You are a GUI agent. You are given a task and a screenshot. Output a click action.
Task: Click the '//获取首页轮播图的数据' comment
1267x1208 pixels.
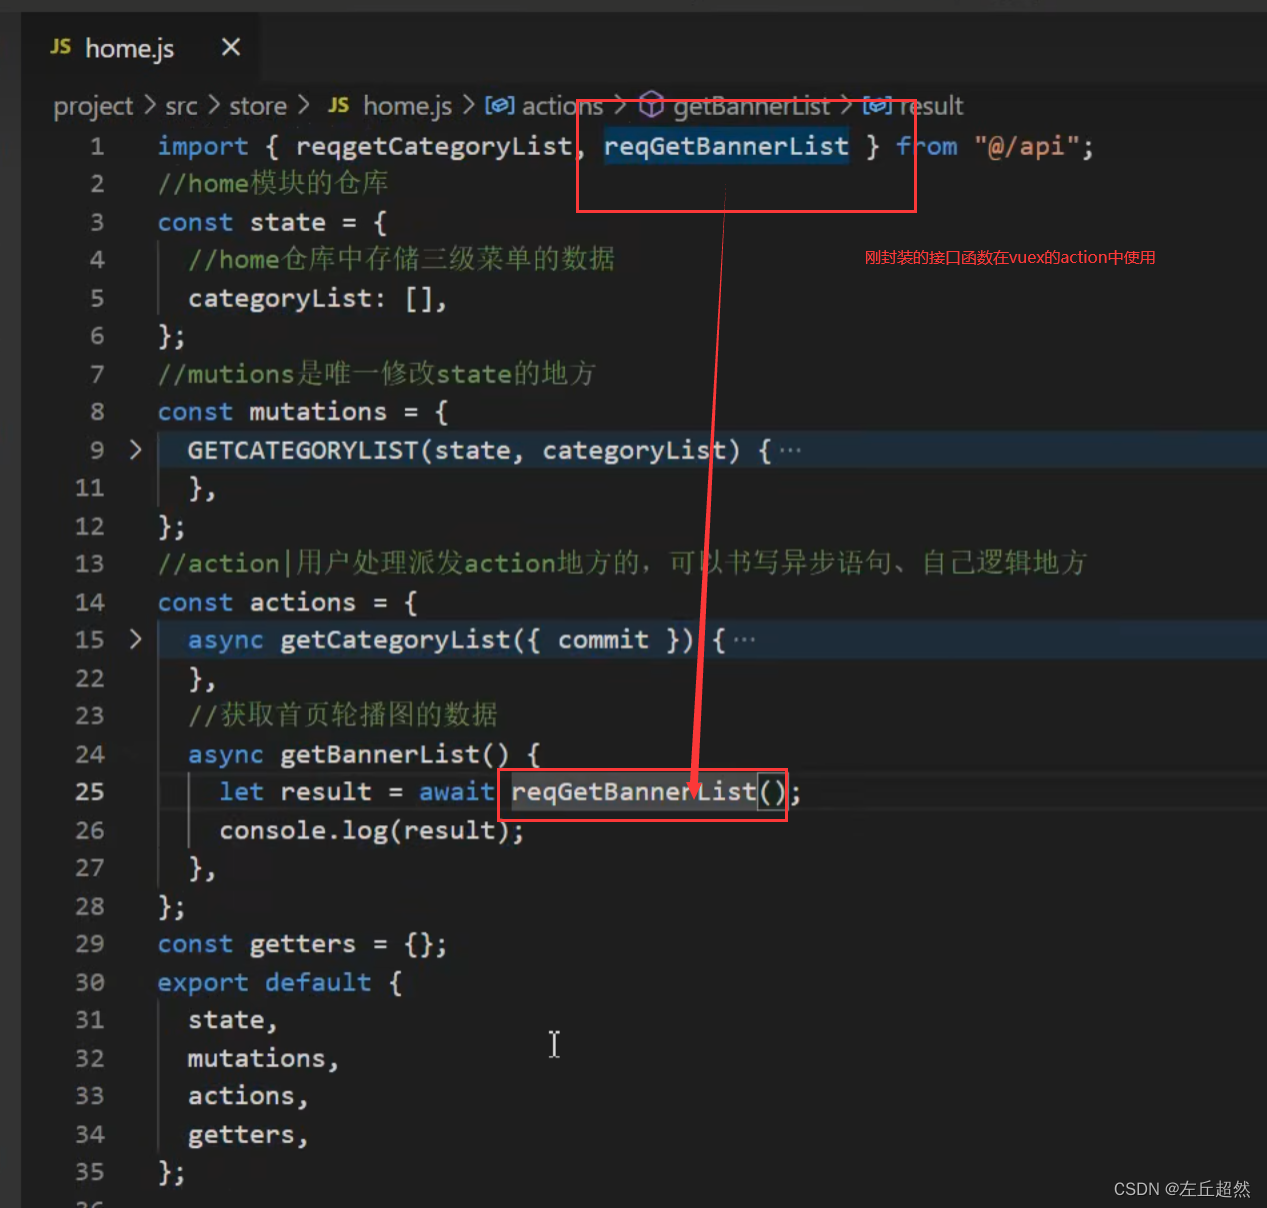click(343, 715)
